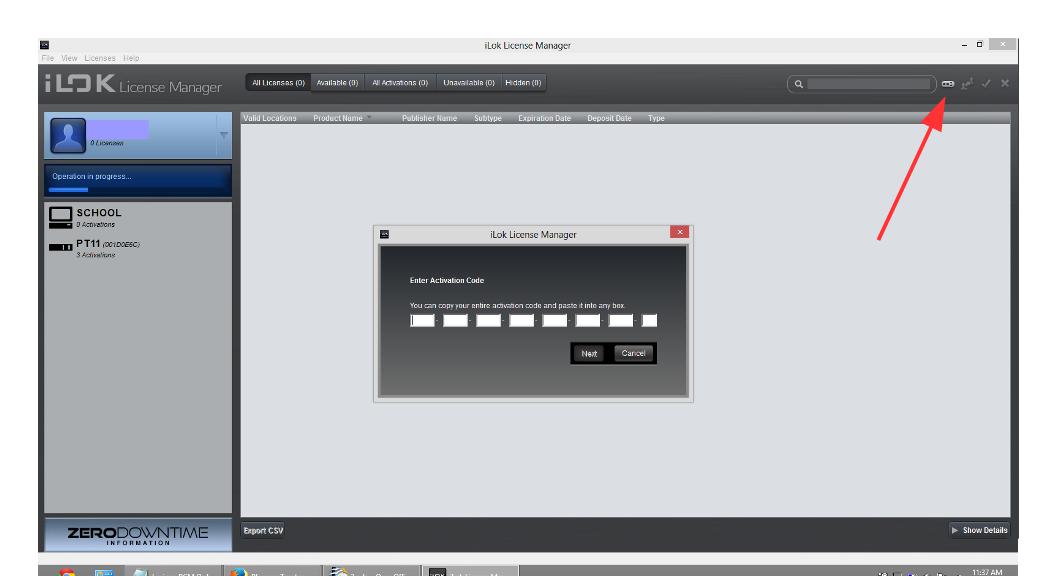Click the greyed X icon in top toolbar

click(x=1005, y=84)
